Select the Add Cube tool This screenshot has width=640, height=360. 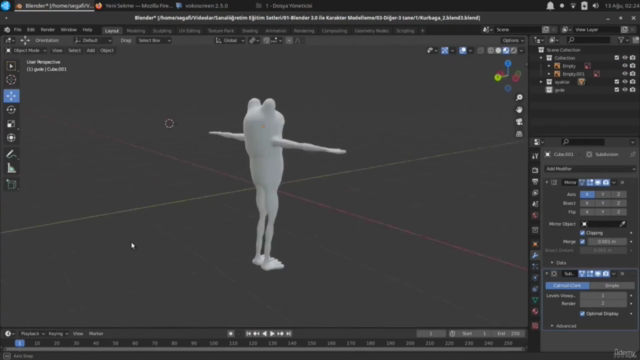pyautogui.click(x=11, y=184)
